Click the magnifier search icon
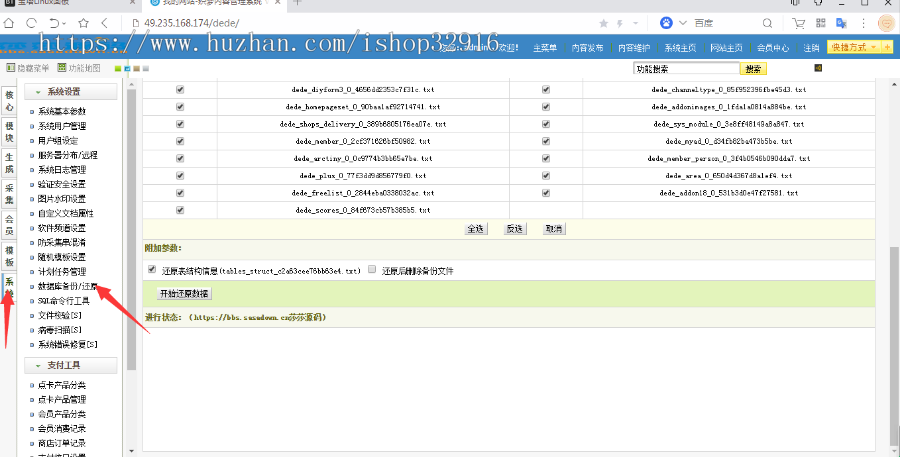 pos(767,23)
